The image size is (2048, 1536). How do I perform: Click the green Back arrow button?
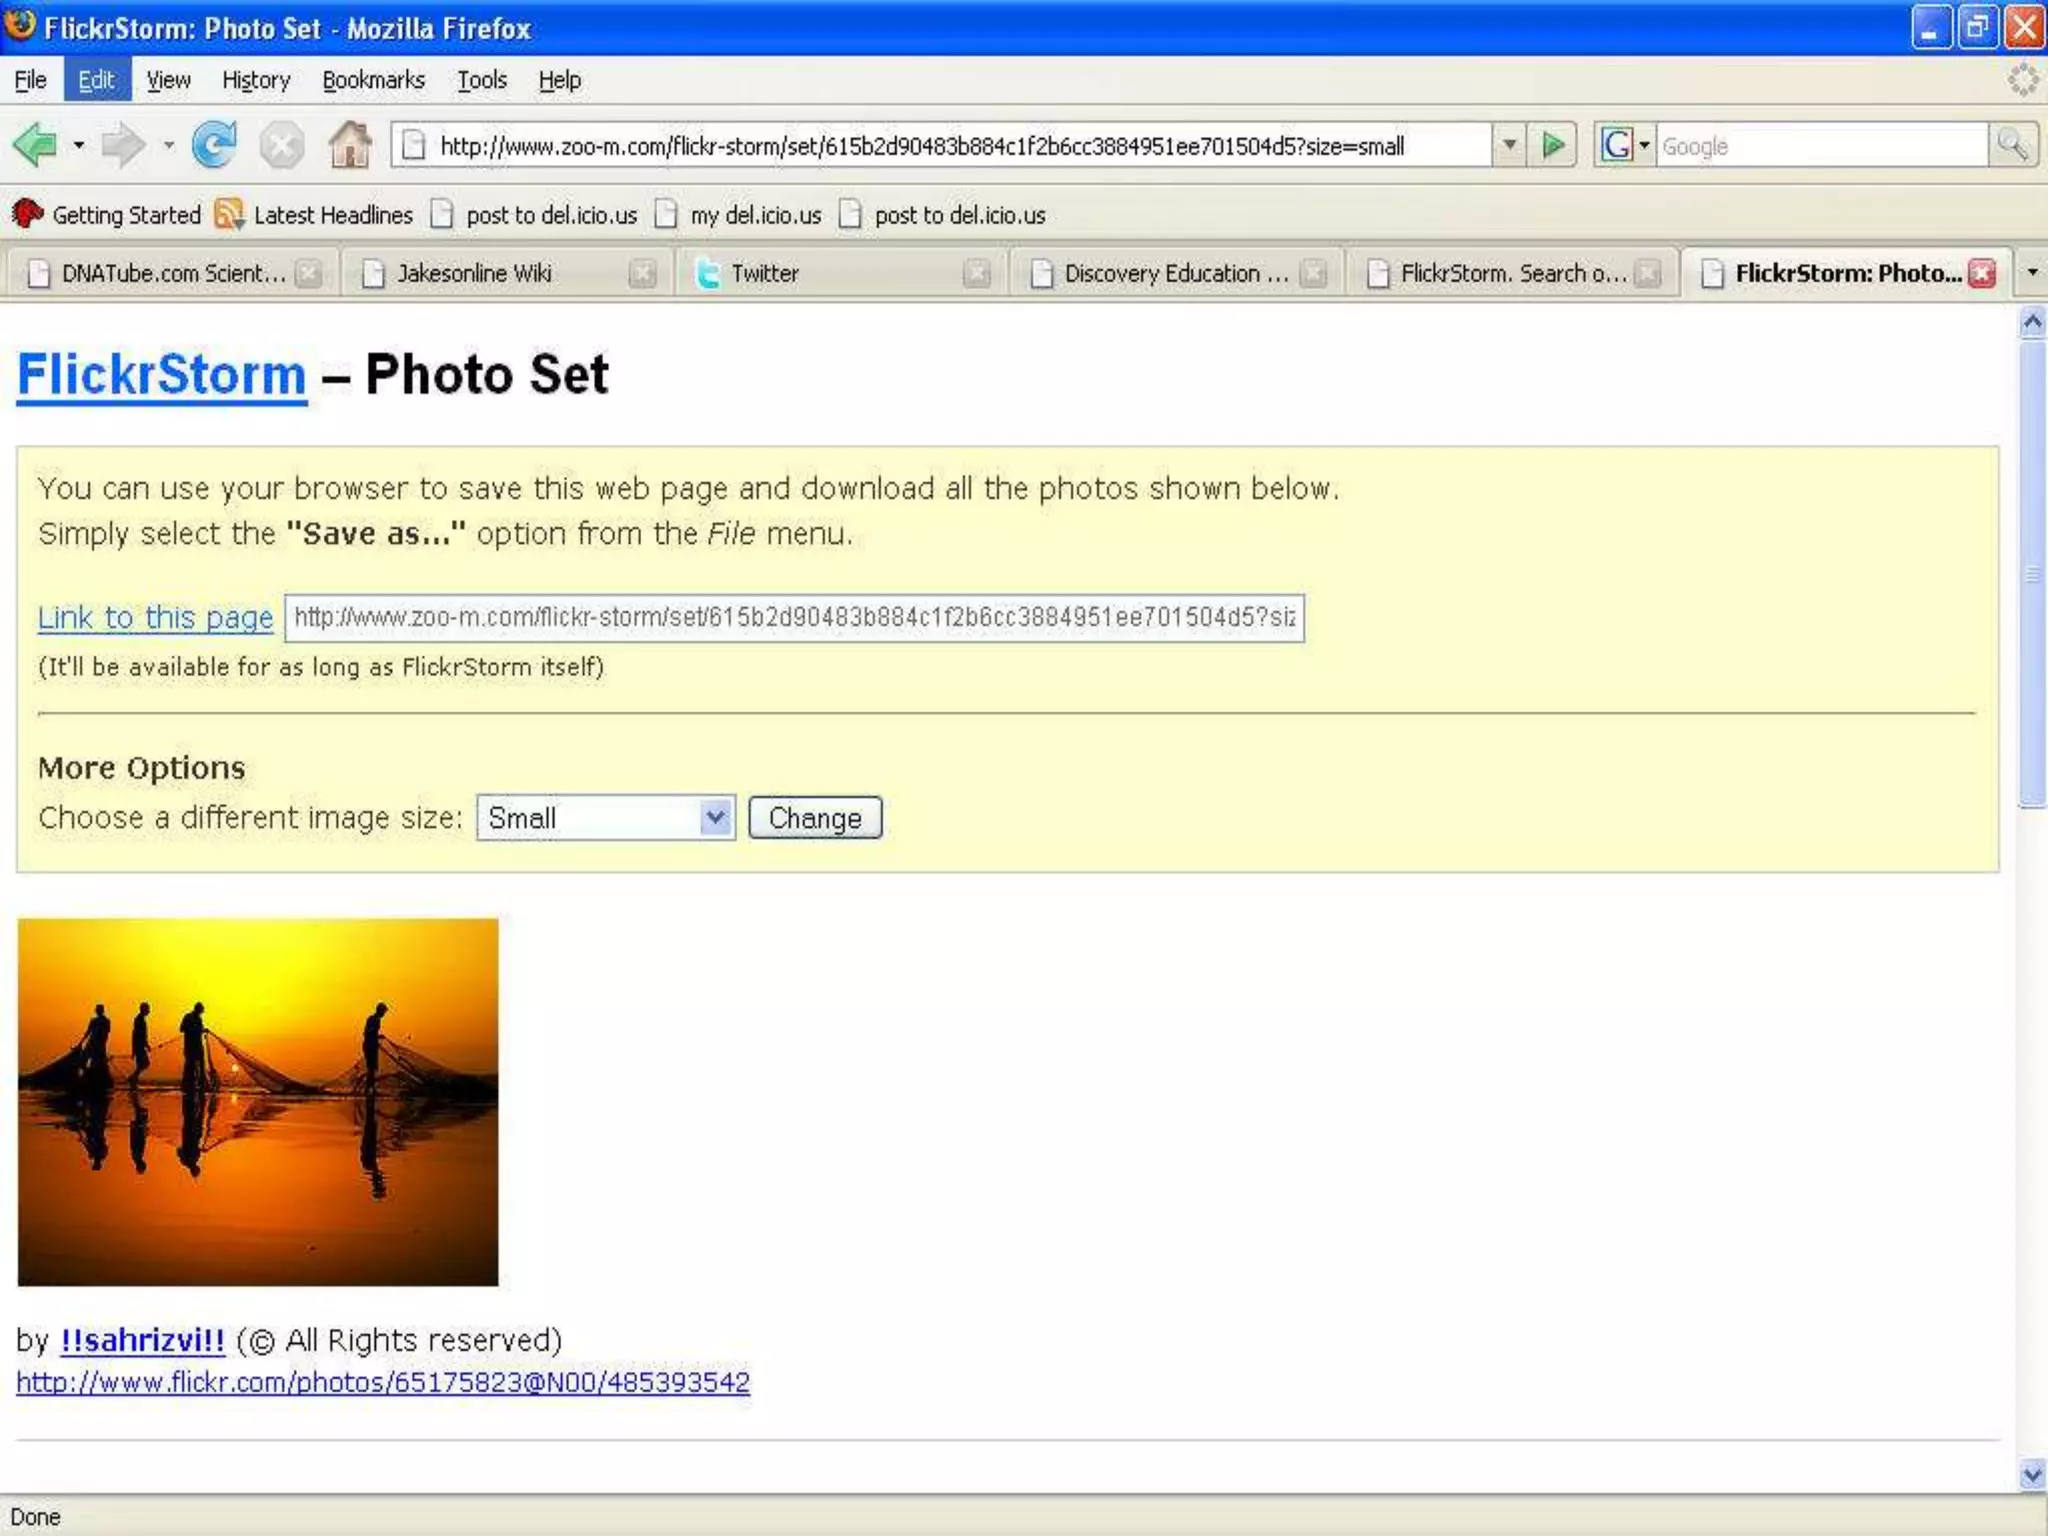coord(36,146)
